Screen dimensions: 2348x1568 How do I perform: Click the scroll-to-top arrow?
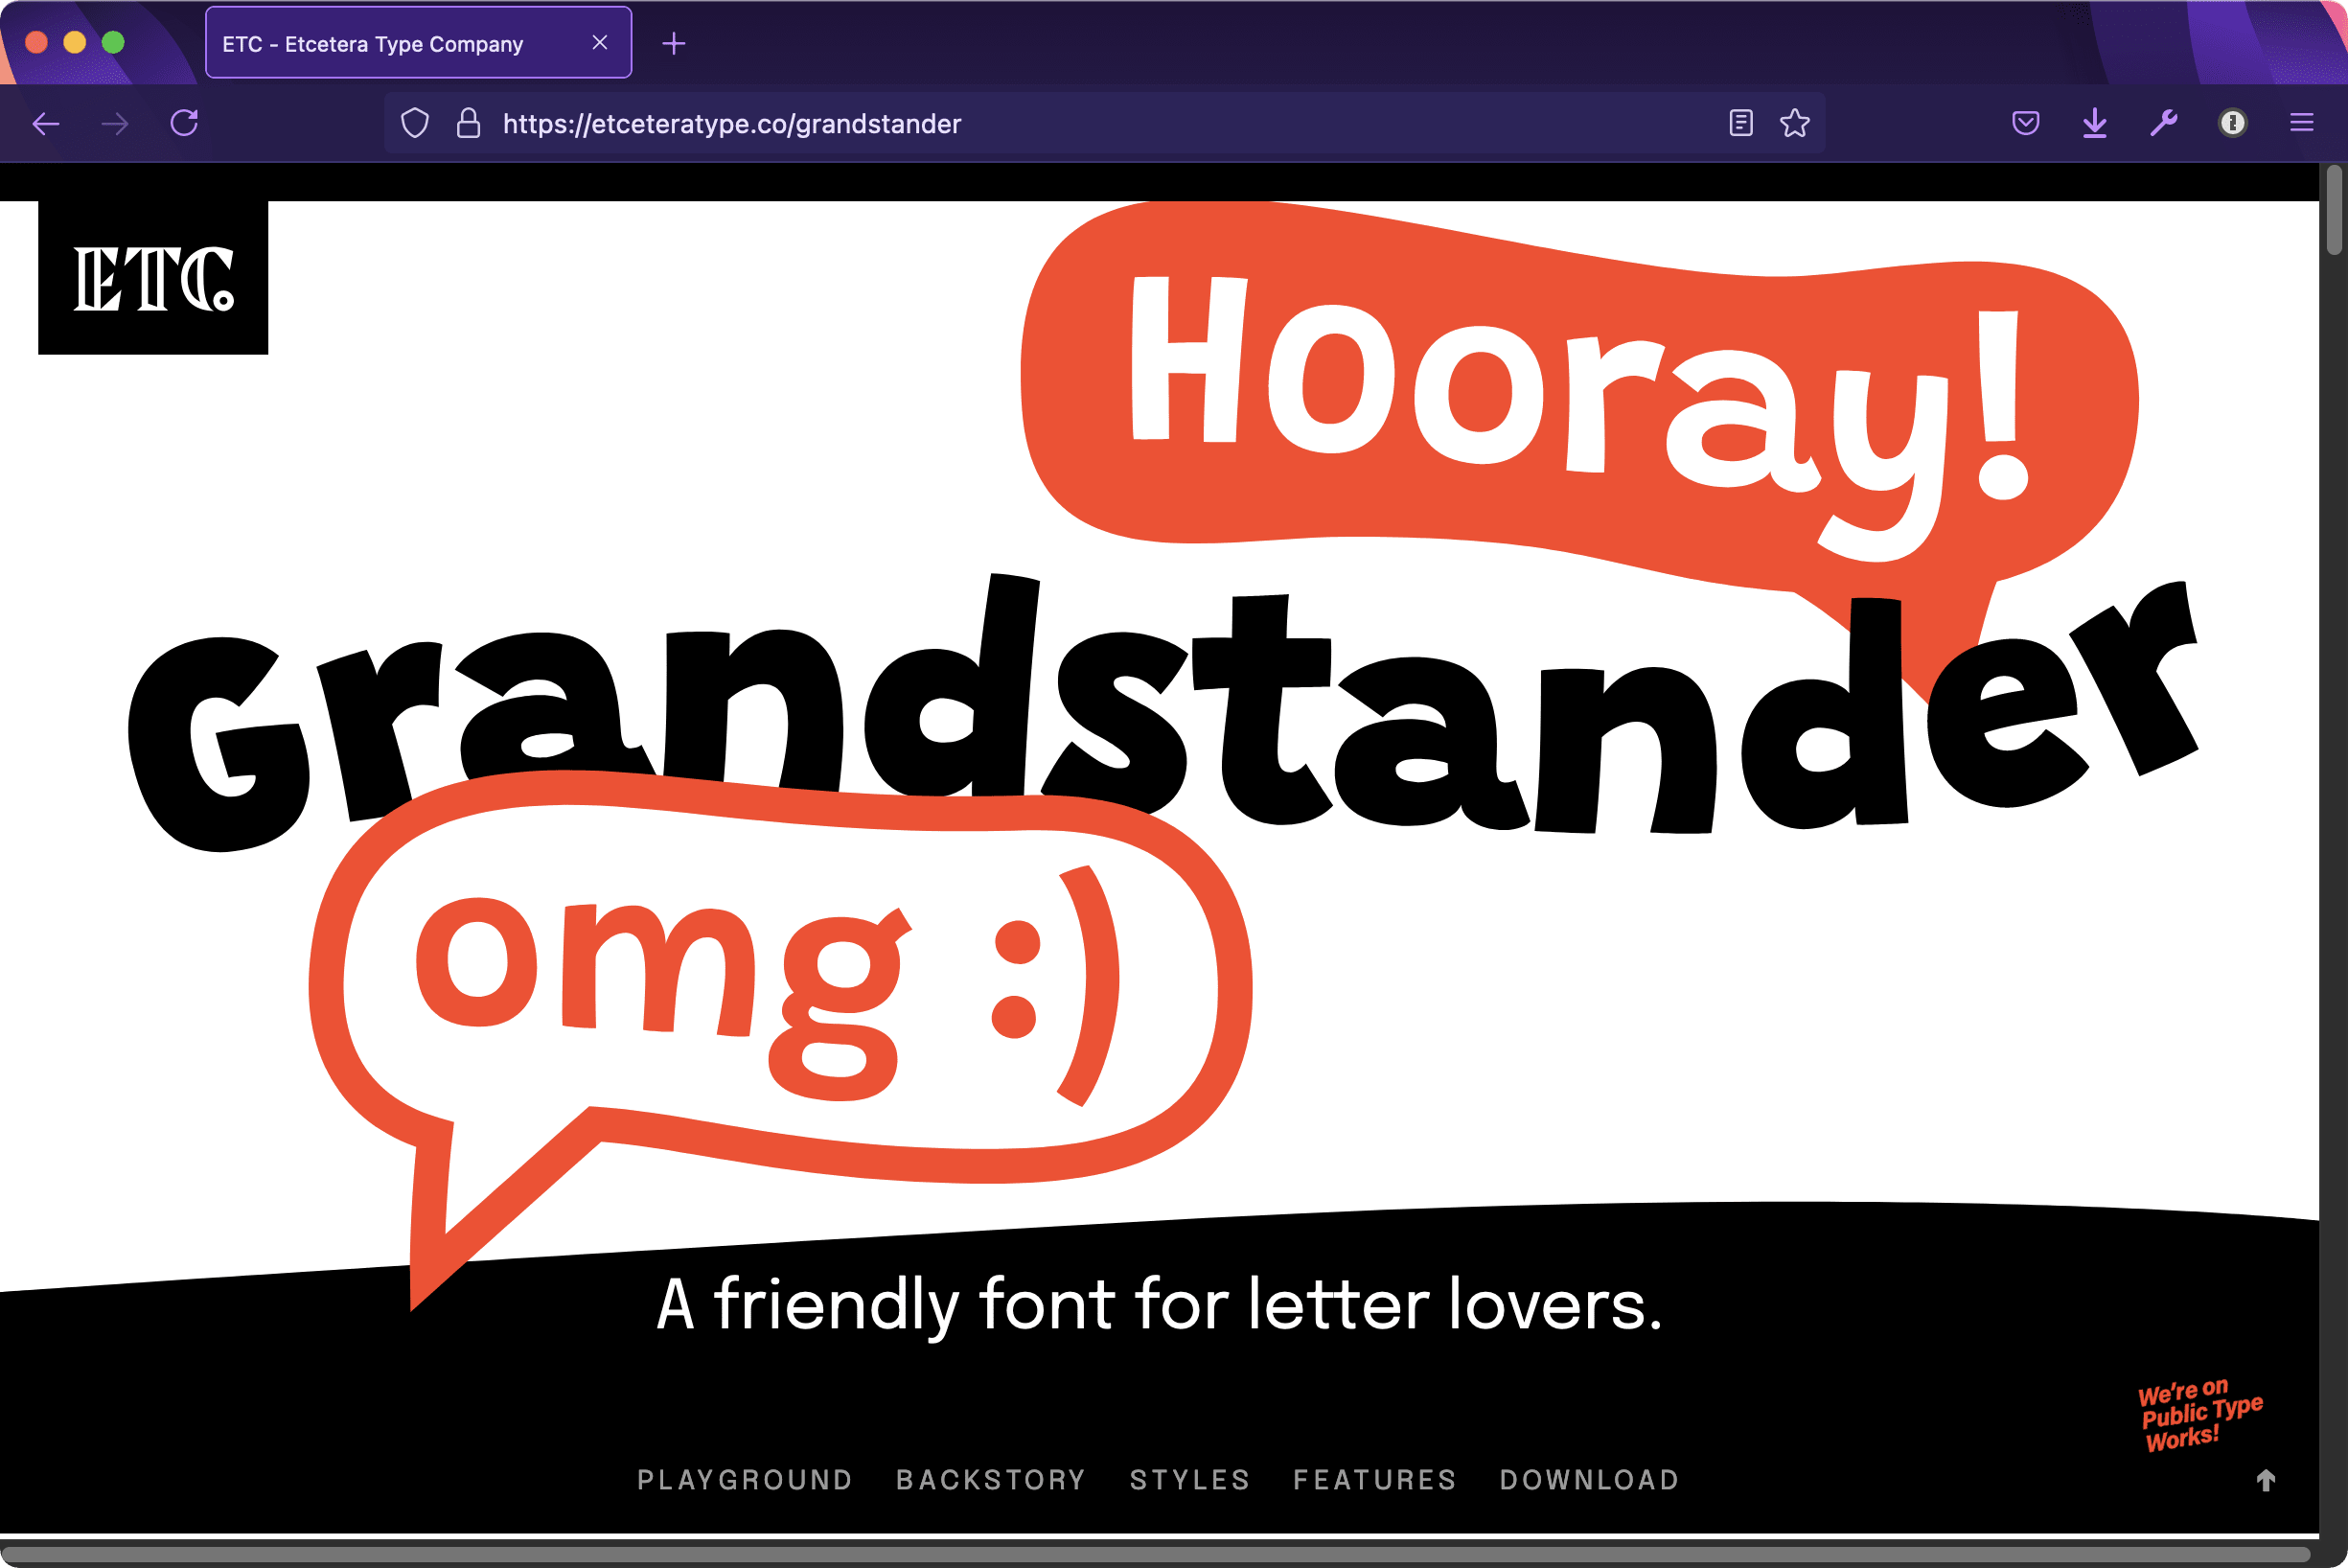click(x=2265, y=1480)
